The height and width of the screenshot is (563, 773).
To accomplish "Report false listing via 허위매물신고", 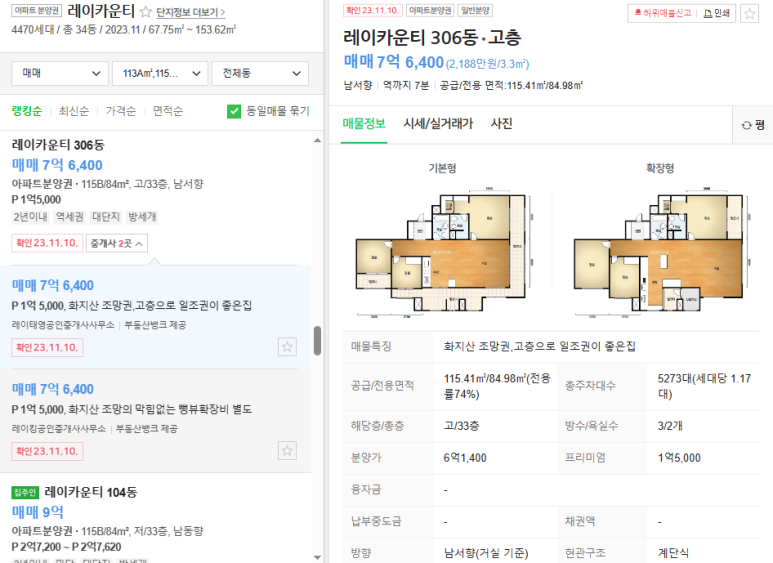I will (663, 13).
